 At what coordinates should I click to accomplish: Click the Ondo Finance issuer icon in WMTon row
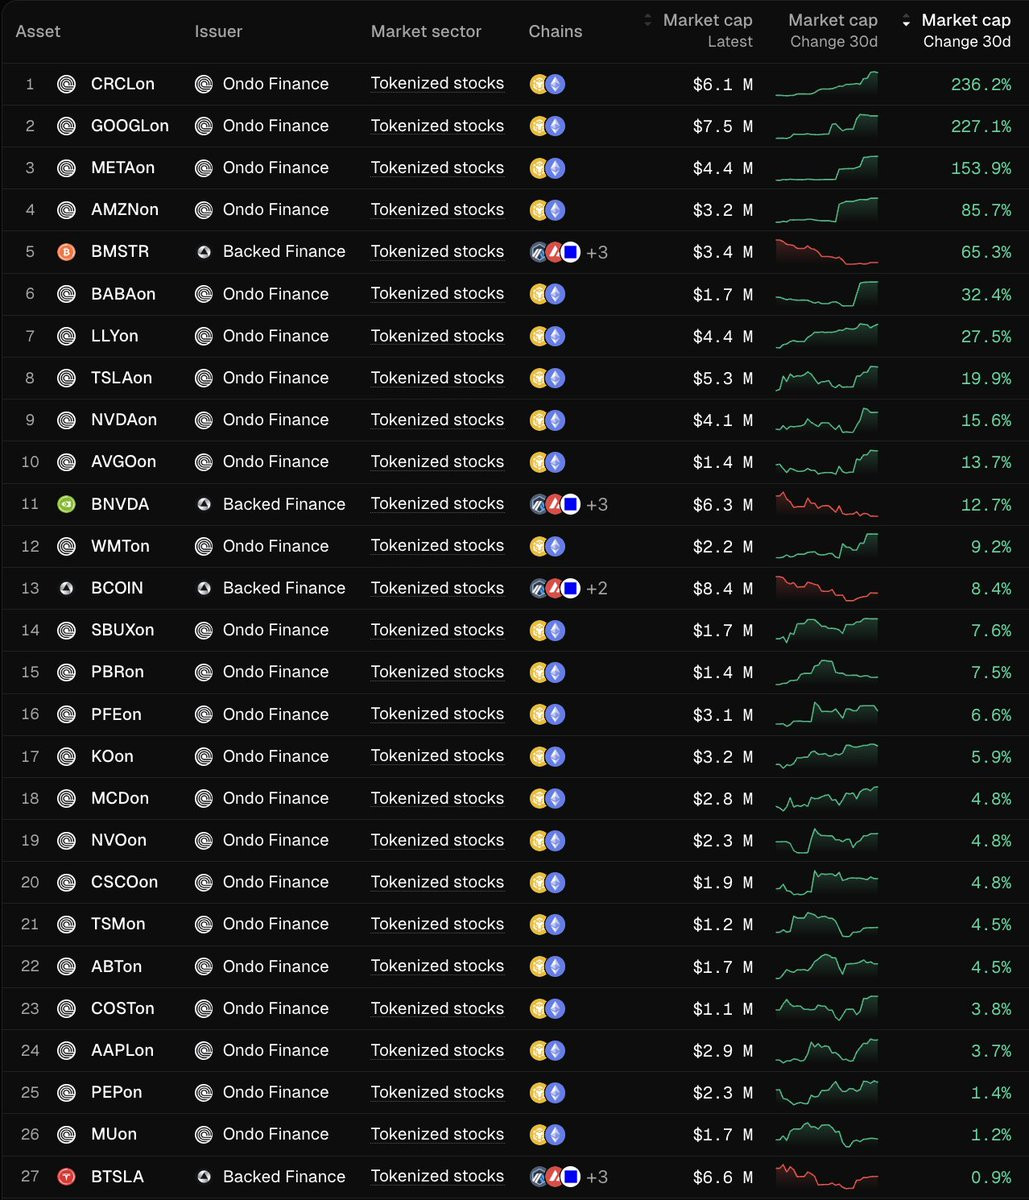[203, 546]
